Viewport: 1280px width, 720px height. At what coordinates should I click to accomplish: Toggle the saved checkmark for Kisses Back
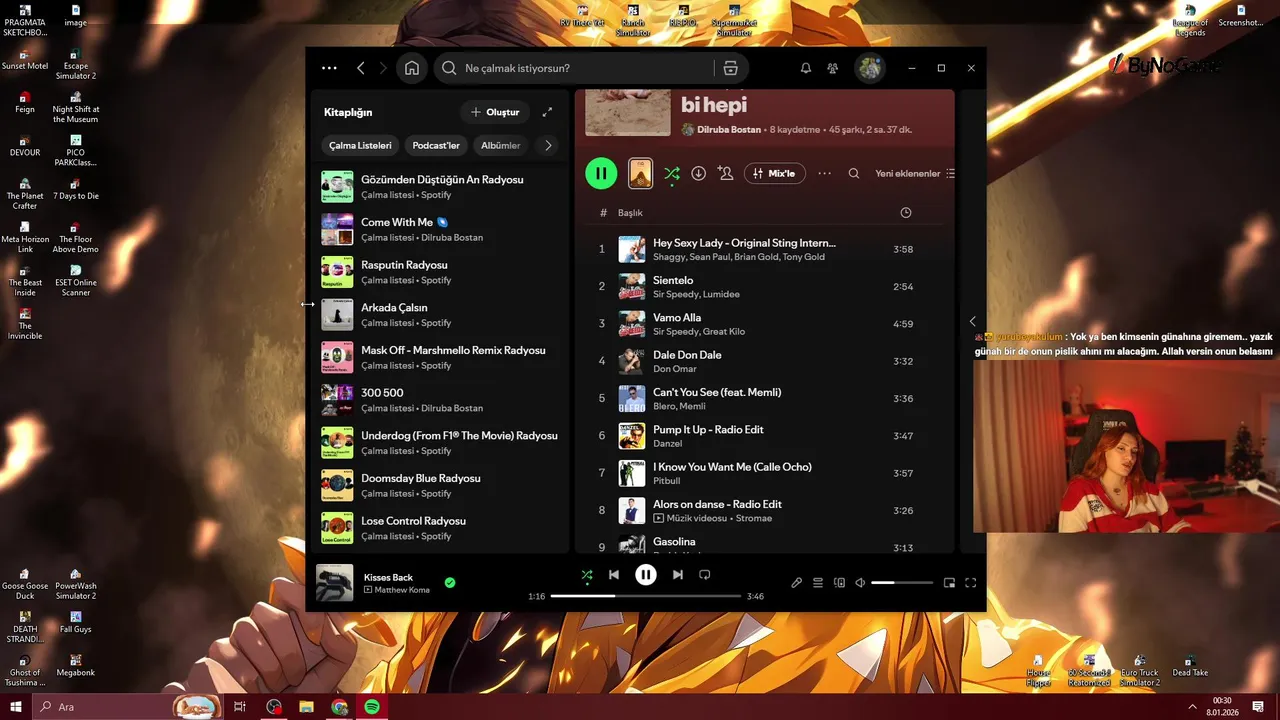450,582
